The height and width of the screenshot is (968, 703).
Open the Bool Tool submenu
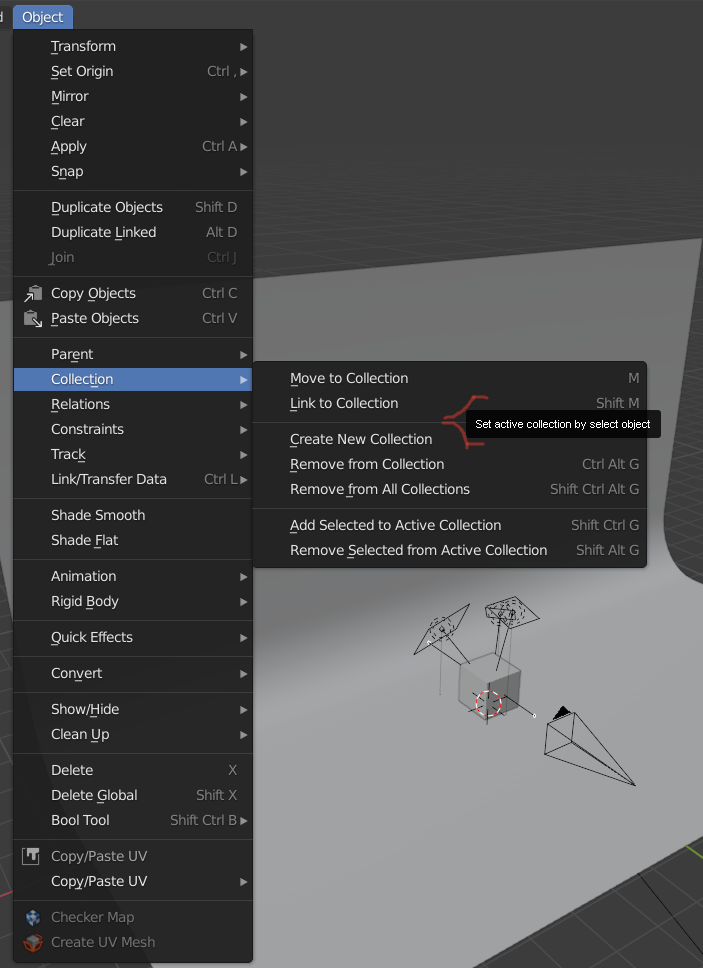(x=133, y=820)
